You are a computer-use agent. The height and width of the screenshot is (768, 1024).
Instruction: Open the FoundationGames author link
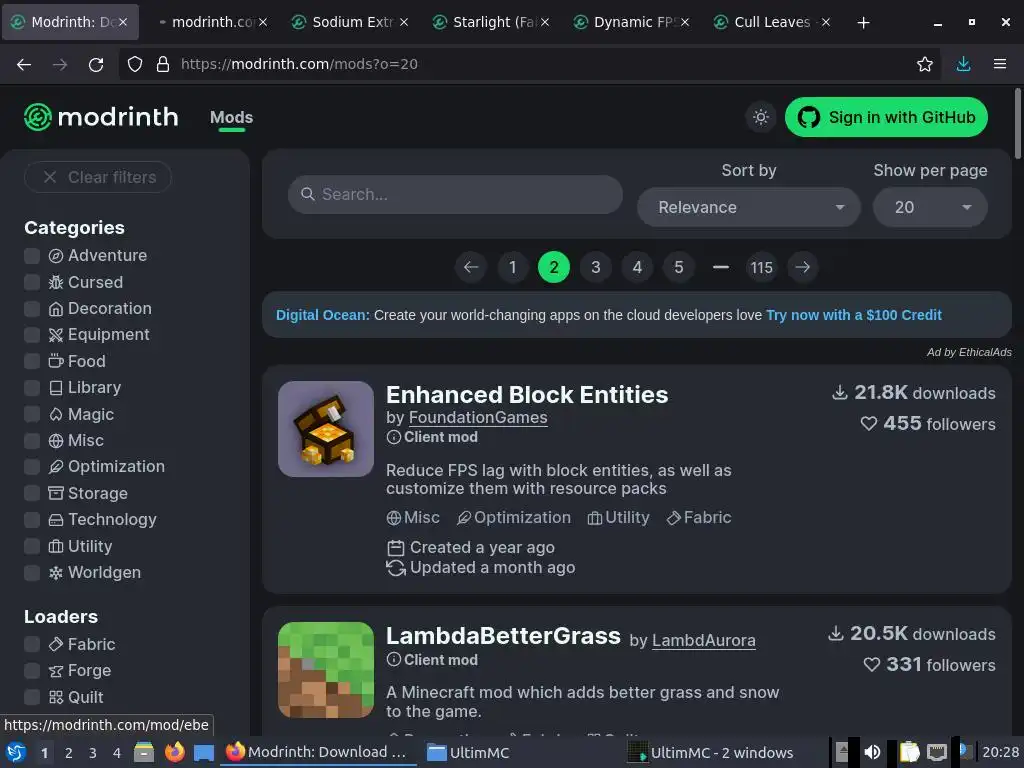pyautogui.click(x=478, y=417)
